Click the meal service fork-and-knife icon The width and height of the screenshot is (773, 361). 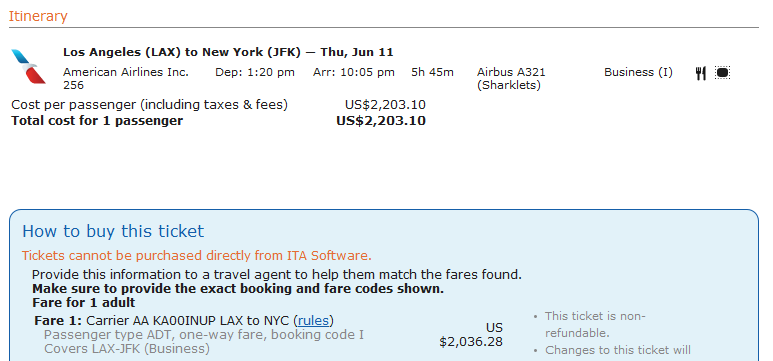point(701,73)
